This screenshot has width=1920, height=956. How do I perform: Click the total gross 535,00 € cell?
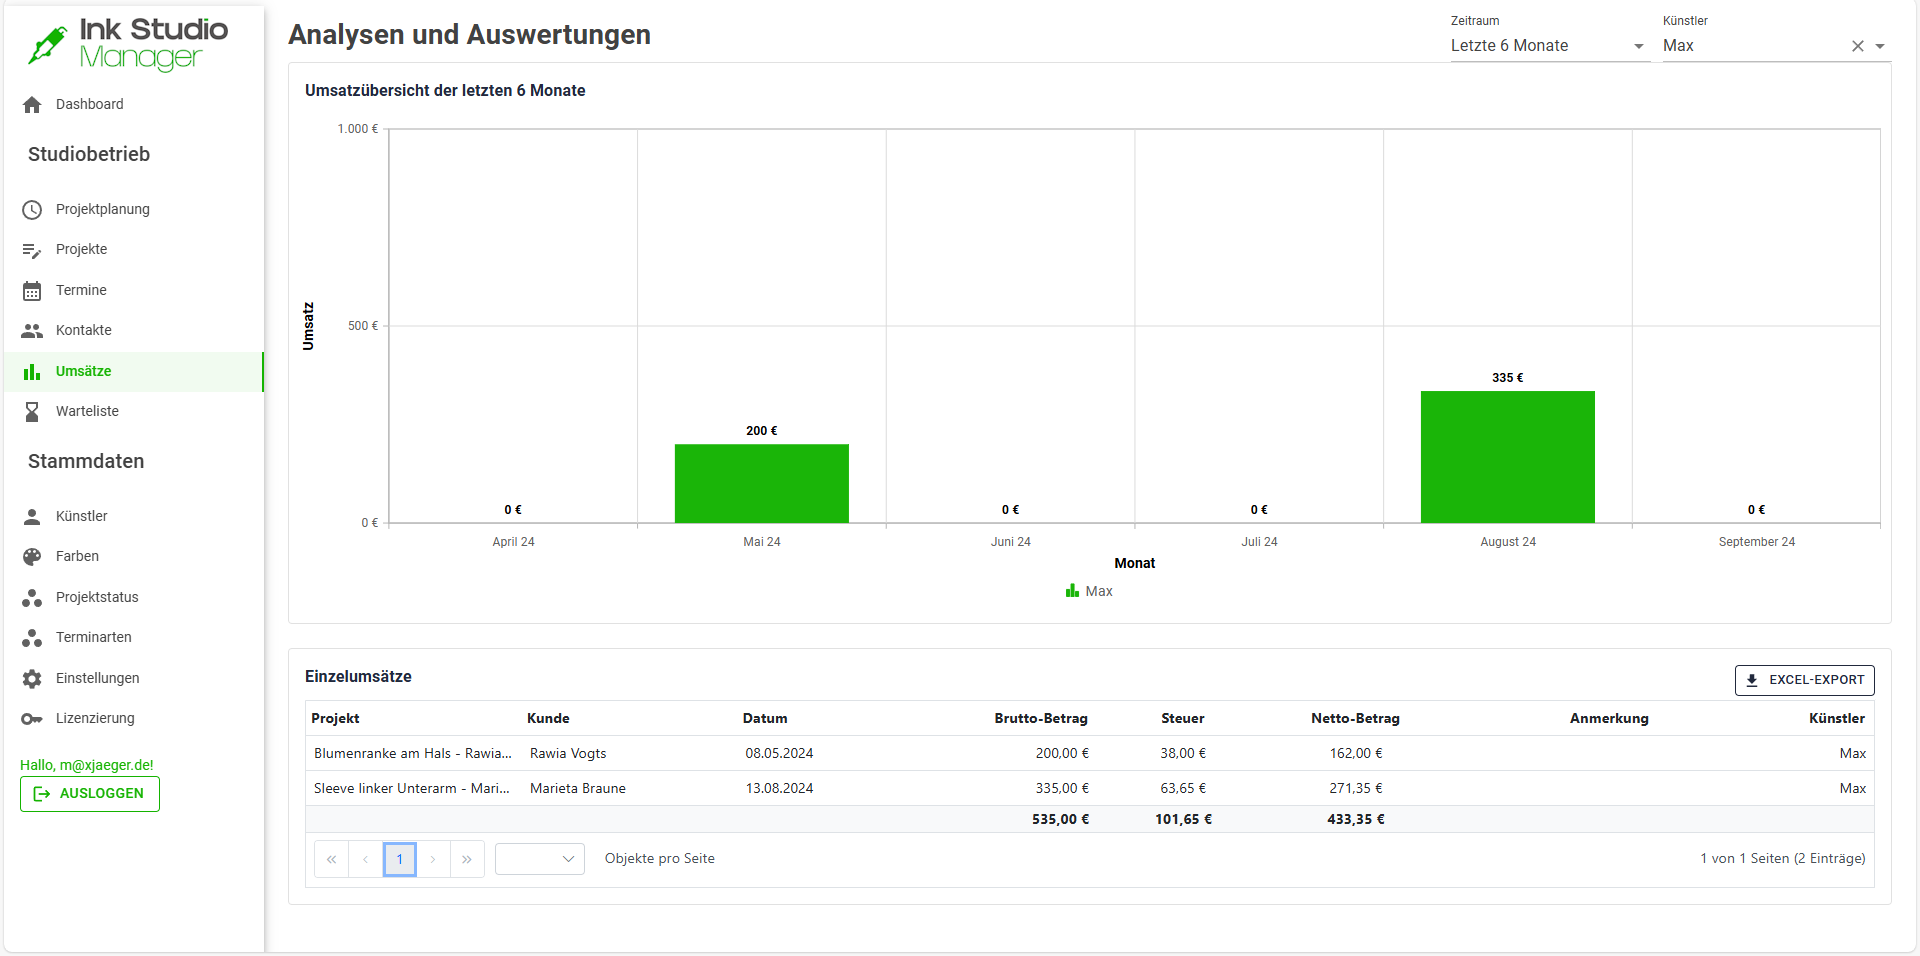point(1060,819)
